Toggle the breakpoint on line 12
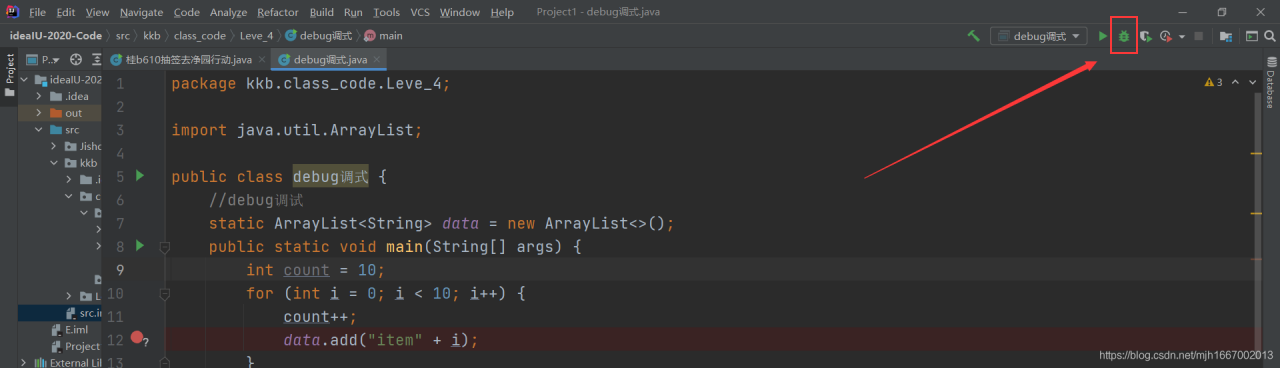Screen dimensions: 1280x368 coord(137,339)
